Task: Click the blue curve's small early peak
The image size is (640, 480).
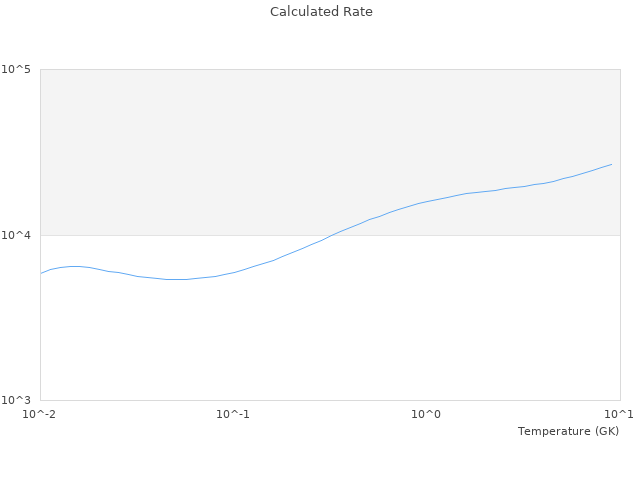Action: click(73, 266)
